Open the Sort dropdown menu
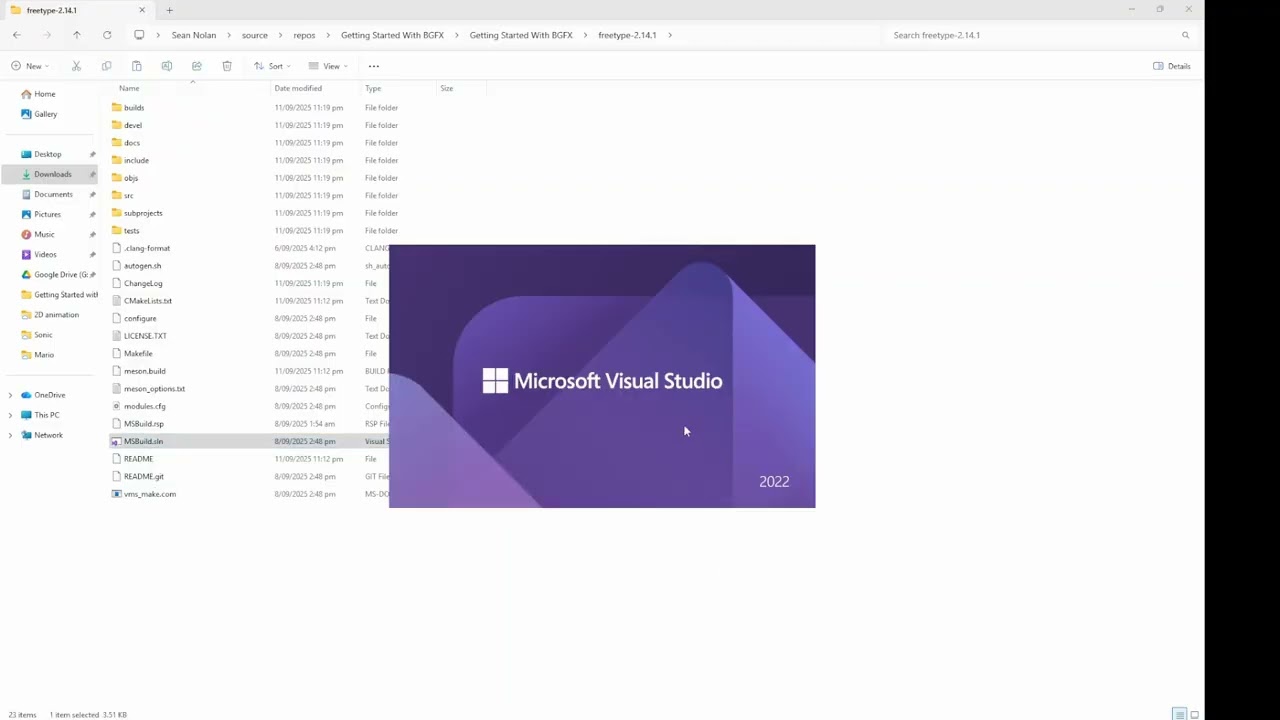 [272, 66]
